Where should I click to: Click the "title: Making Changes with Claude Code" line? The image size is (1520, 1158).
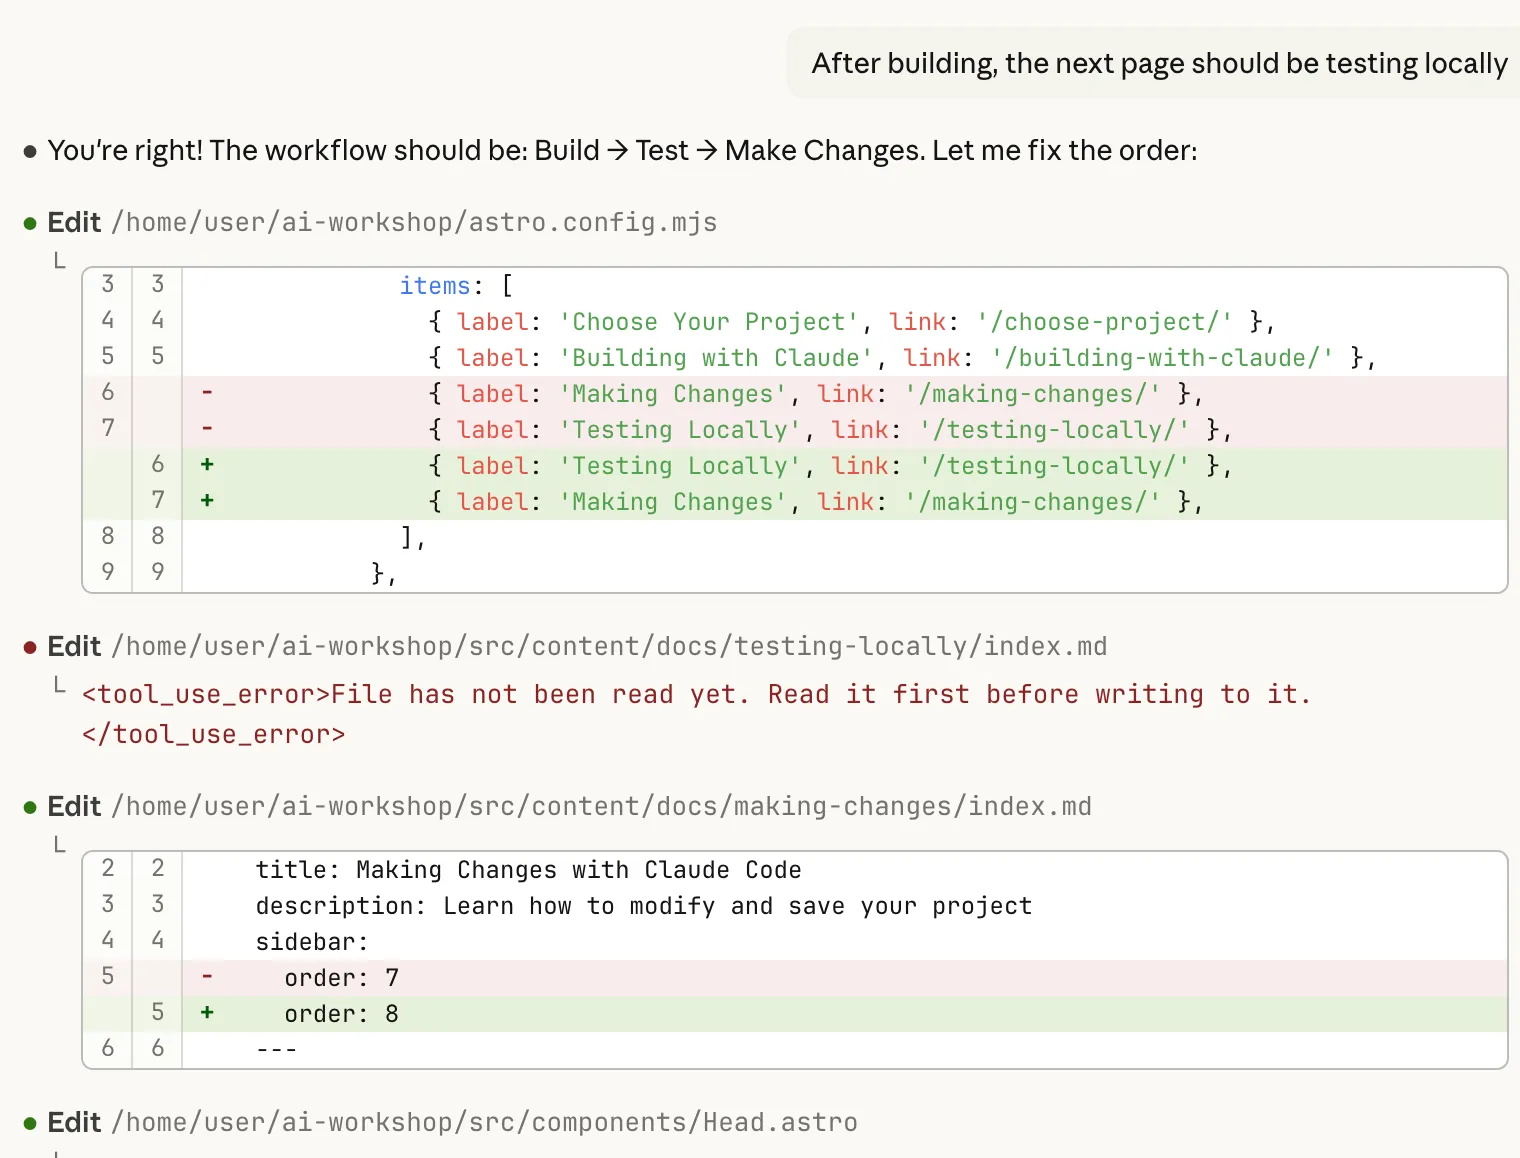pyautogui.click(x=528, y=869)
